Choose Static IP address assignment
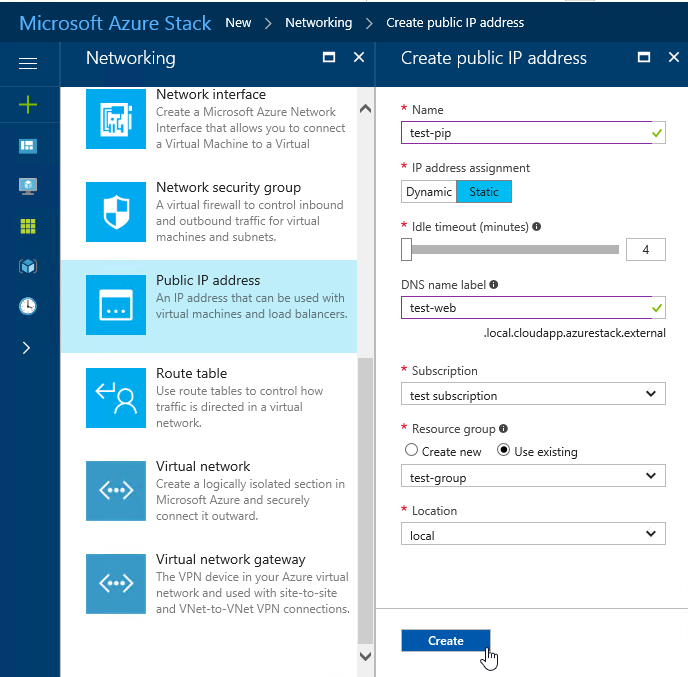The image size is (688, 677). point(484,192)
